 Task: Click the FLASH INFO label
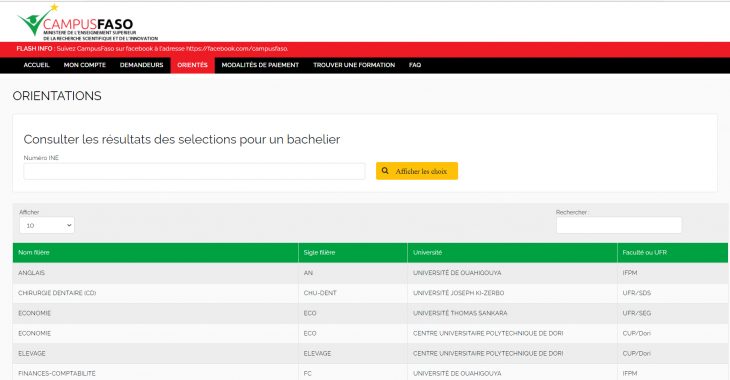click(34, 49)
